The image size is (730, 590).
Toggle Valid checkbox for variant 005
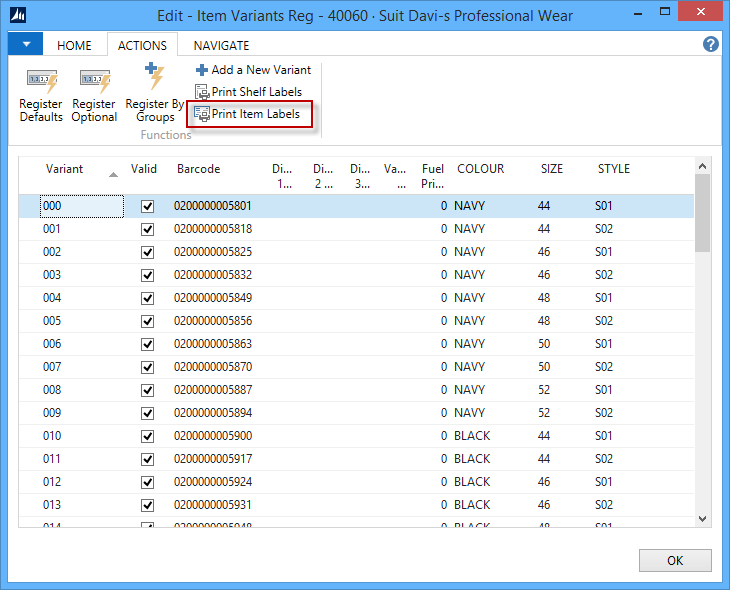(148, 321)
